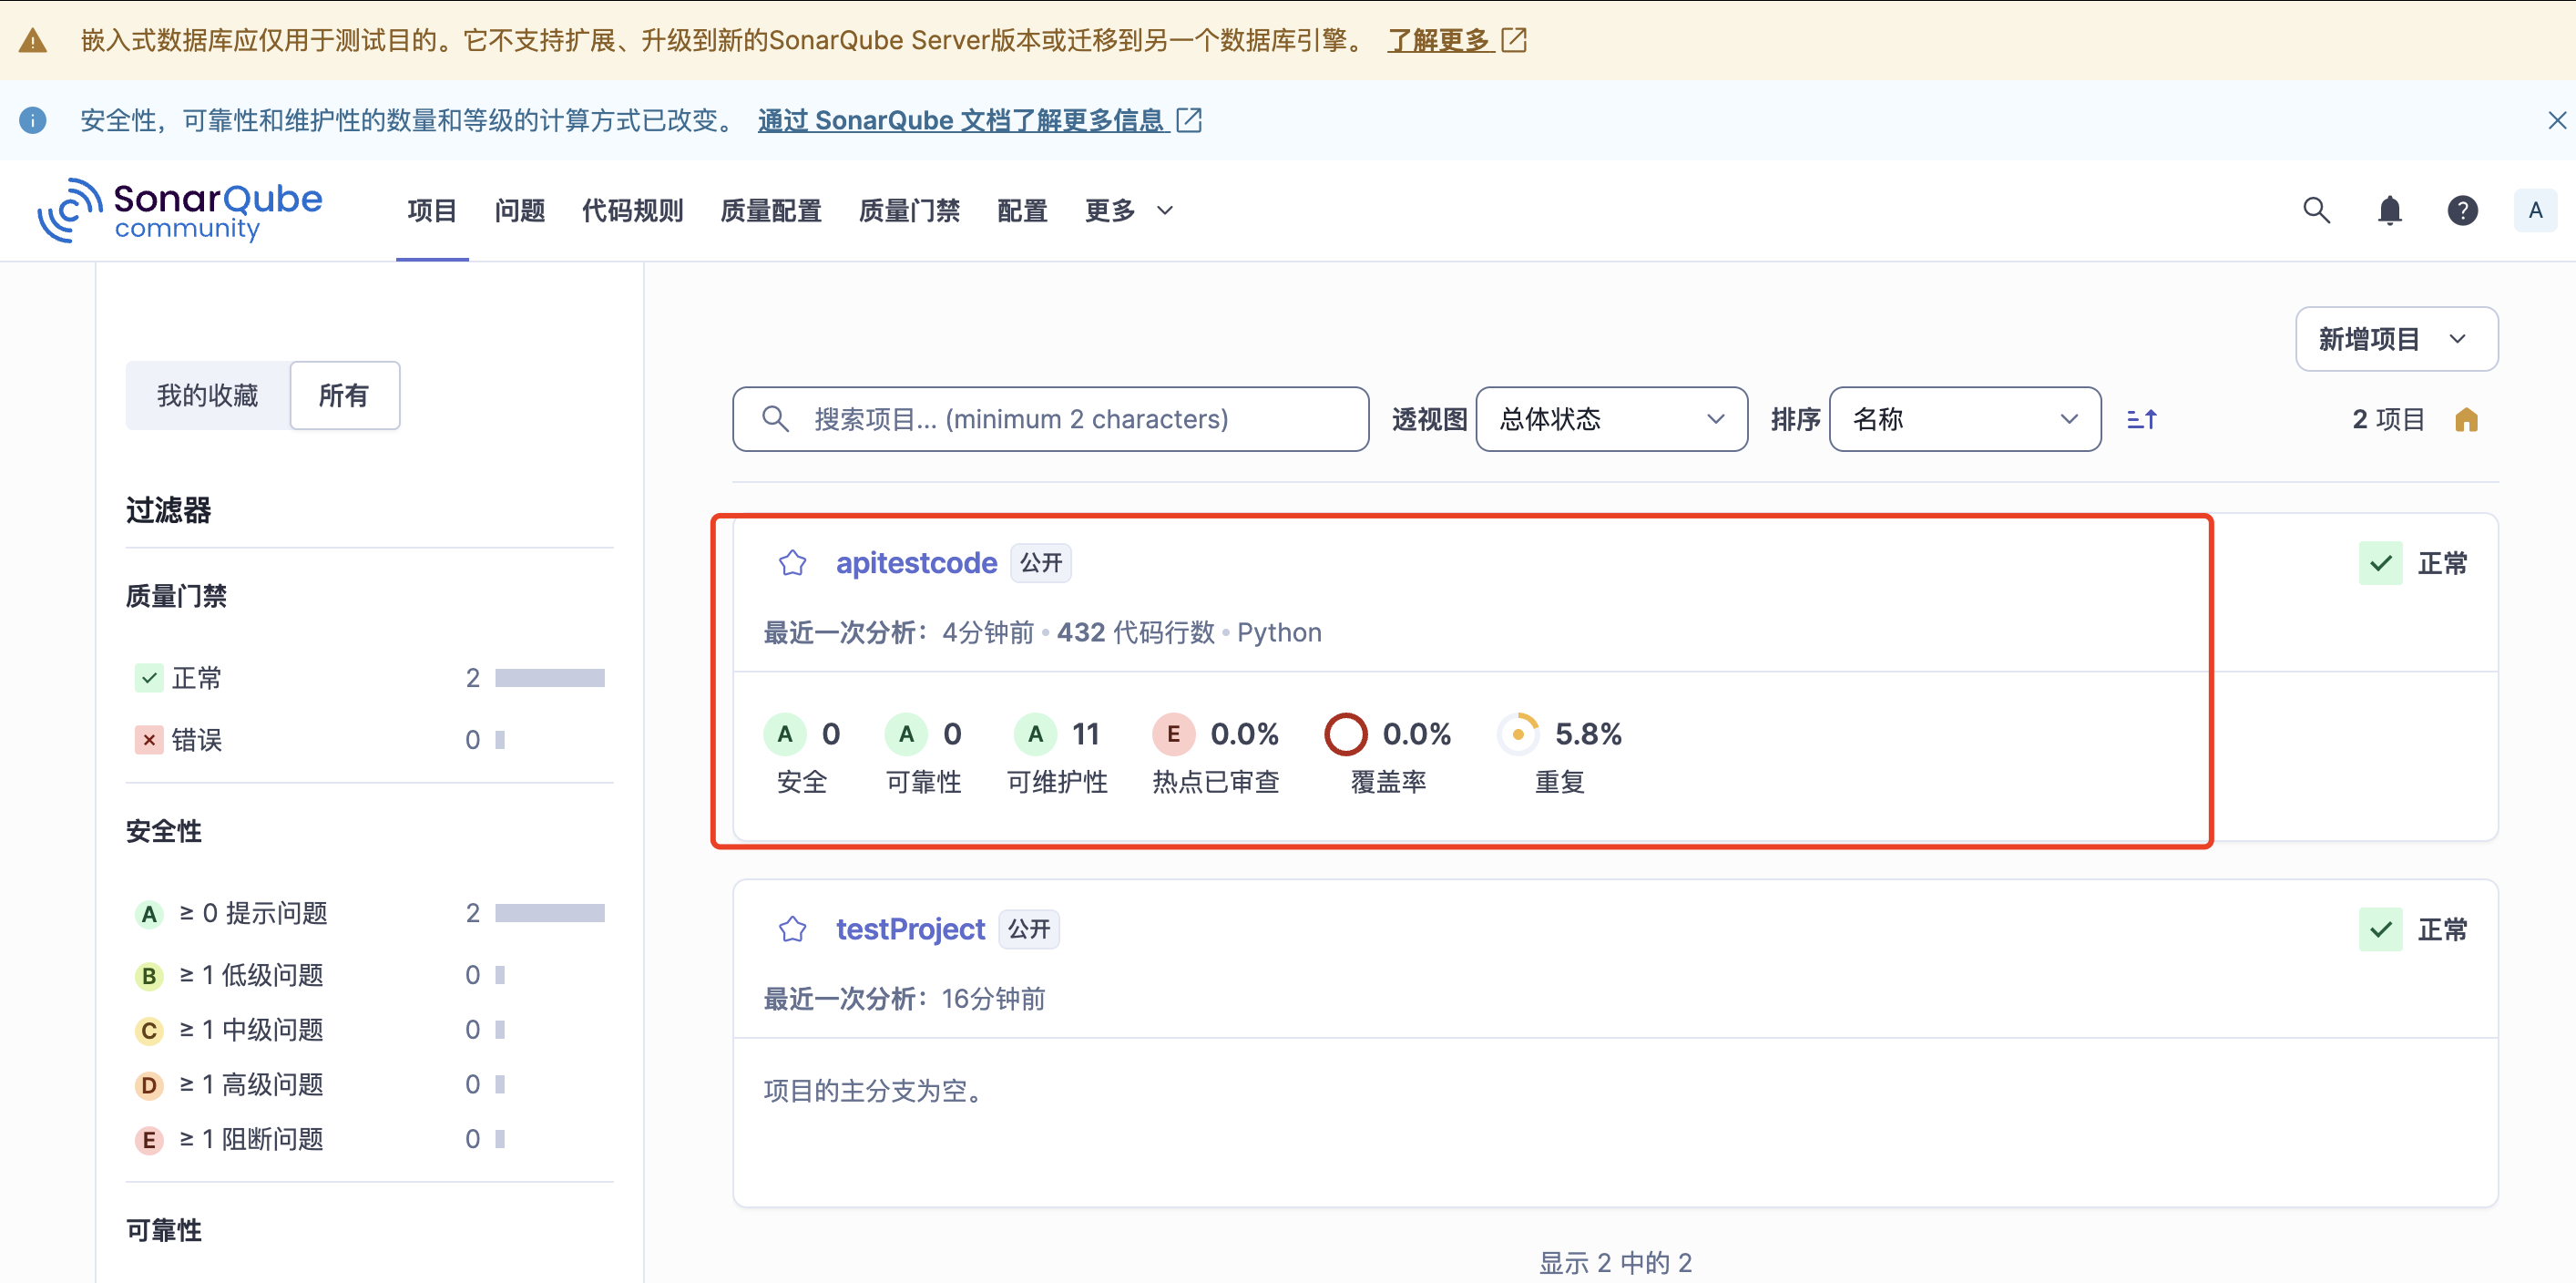Filter quality gate by 正常 status

coord(196,678)
